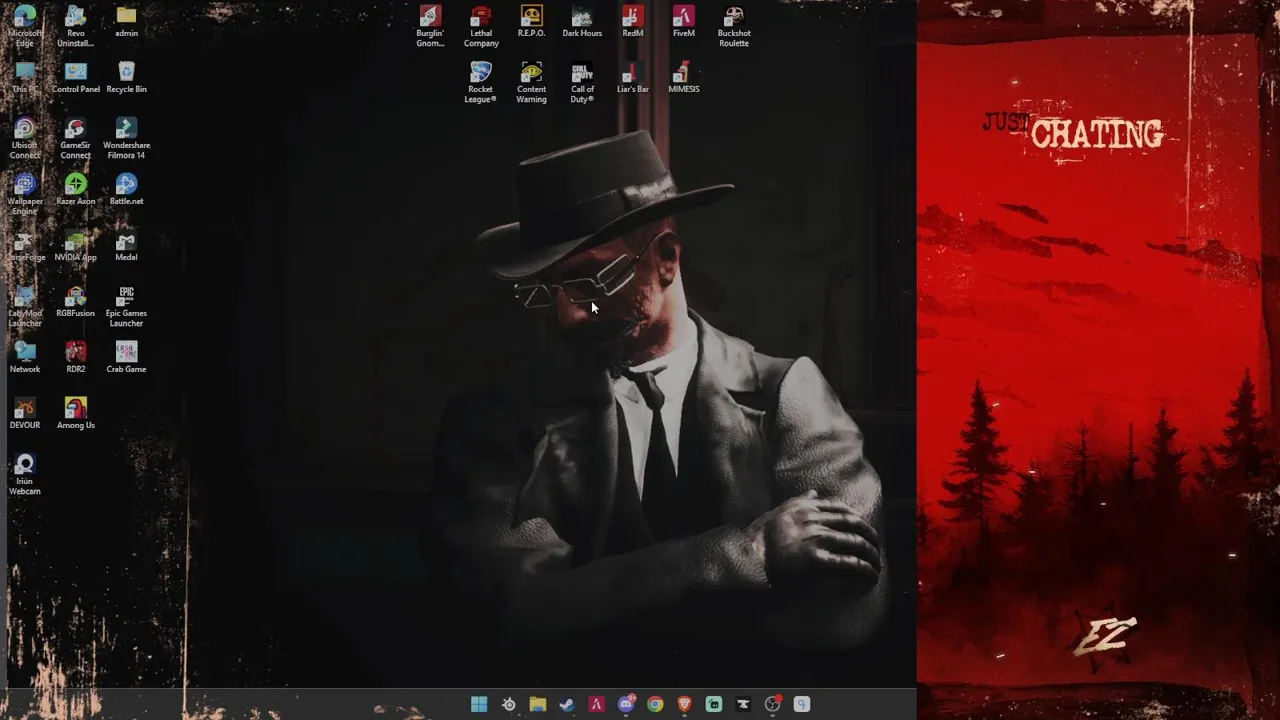Select the Epic Games Launcher icon

click(126, 306)
